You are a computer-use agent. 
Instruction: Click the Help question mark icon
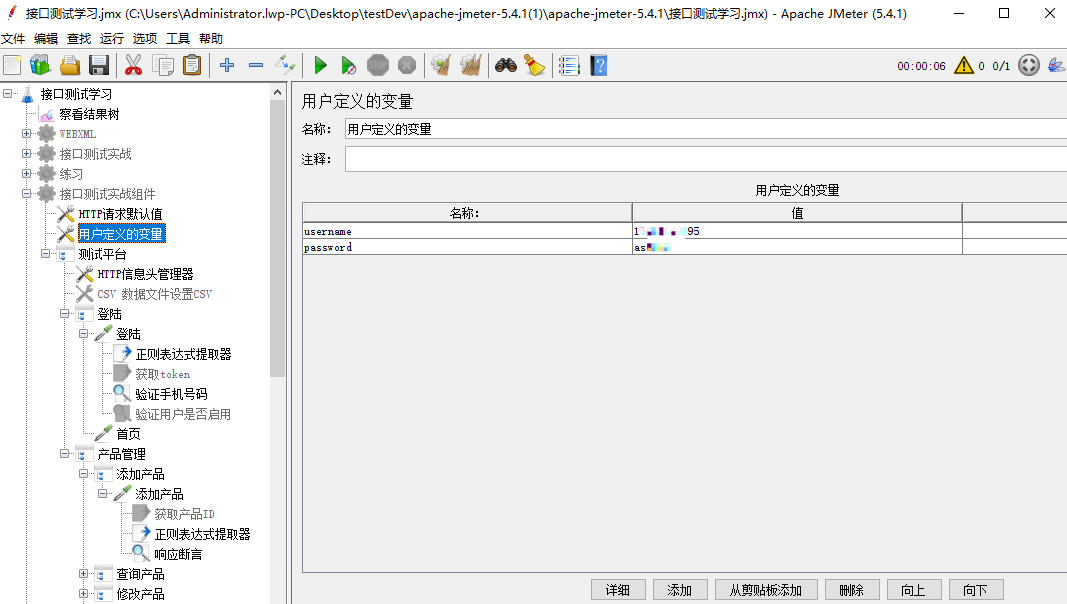pos(599,65)
